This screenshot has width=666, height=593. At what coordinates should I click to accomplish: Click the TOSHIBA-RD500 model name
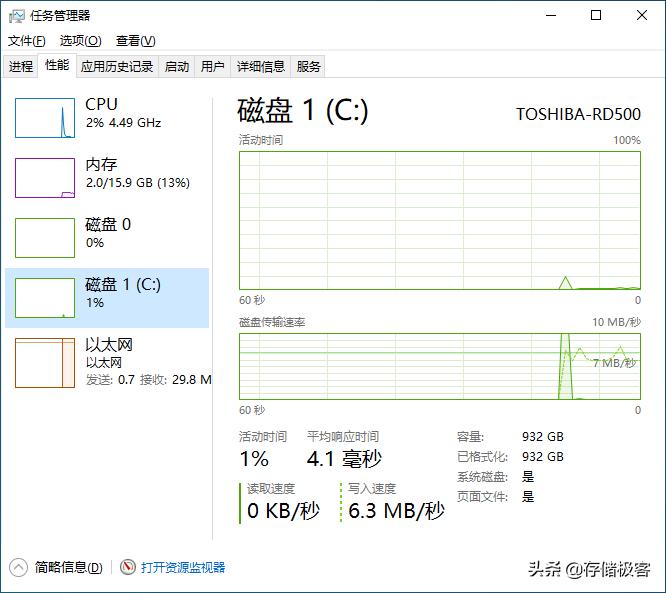[x=578, y=114]
